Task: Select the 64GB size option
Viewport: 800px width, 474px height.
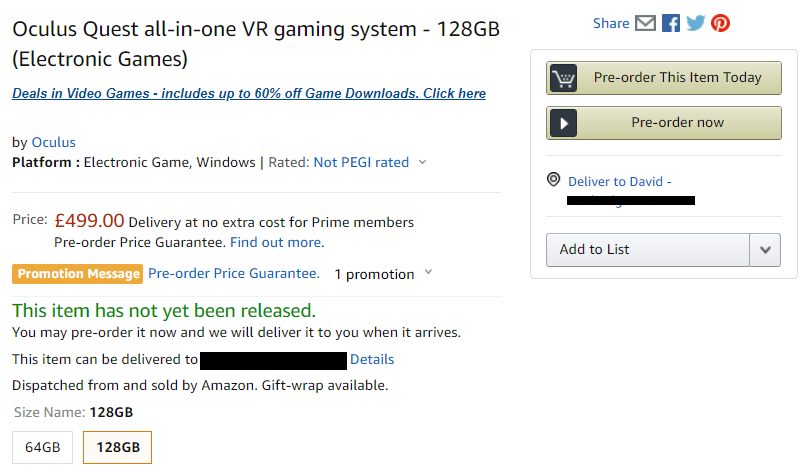Action: (x=43, y=448)
